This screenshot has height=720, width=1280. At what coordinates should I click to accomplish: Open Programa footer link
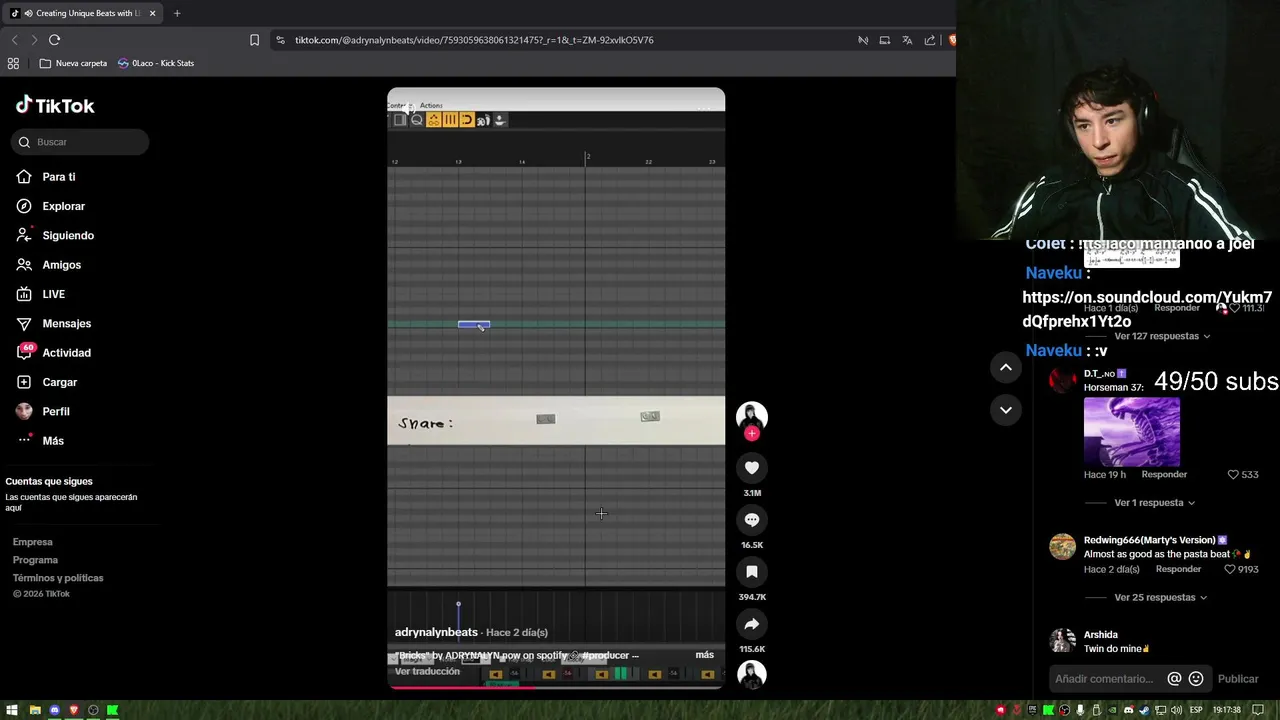click(x=35, y=560)
